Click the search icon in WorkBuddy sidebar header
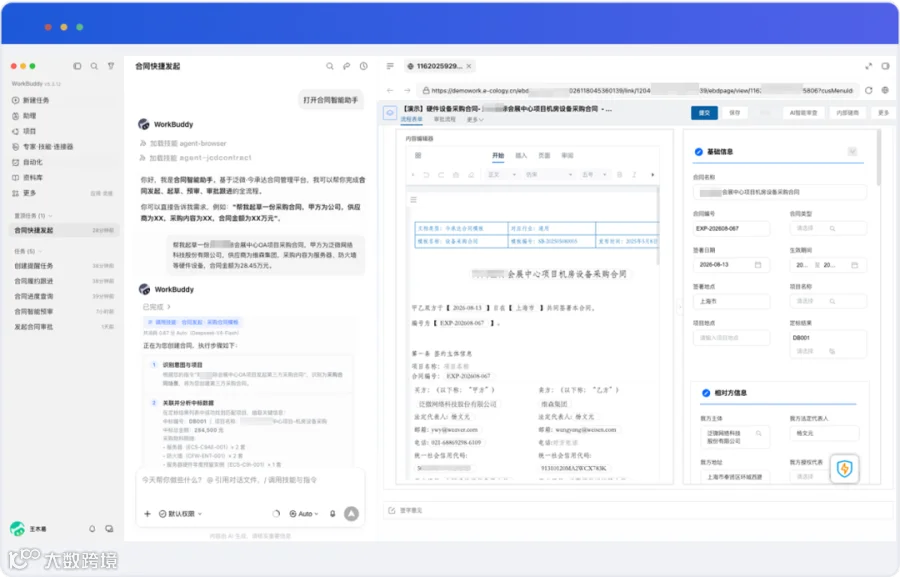This screenshot has width=900, height=577. tap(94, 66)
